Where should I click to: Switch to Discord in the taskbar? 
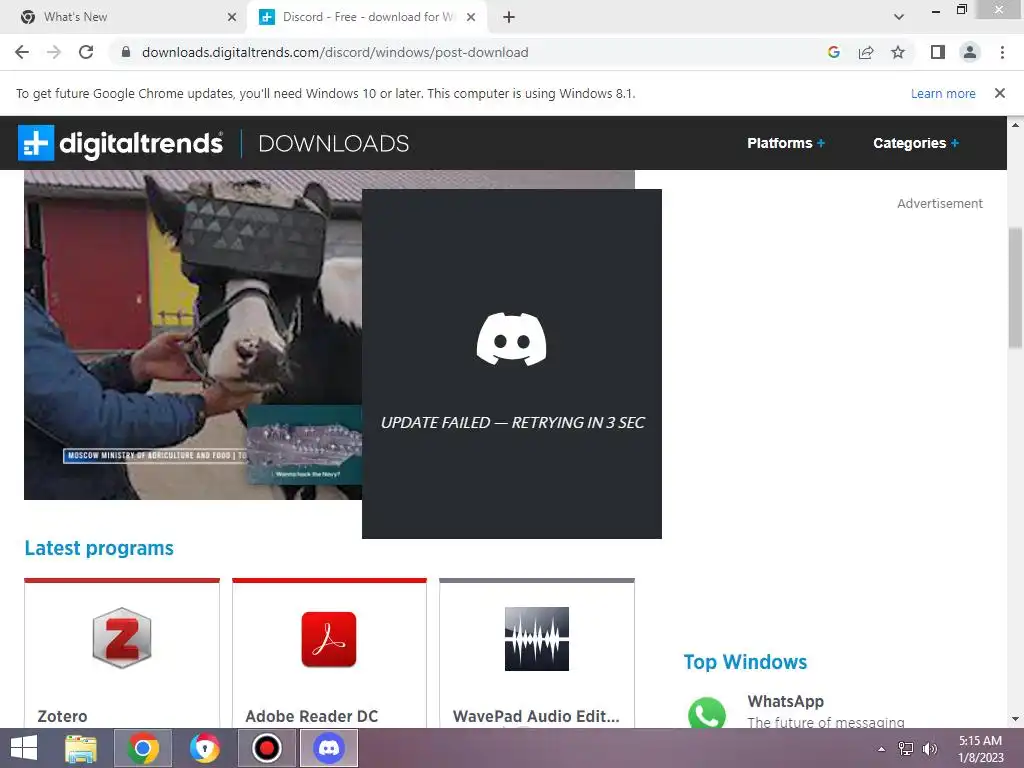coord(329,748)
